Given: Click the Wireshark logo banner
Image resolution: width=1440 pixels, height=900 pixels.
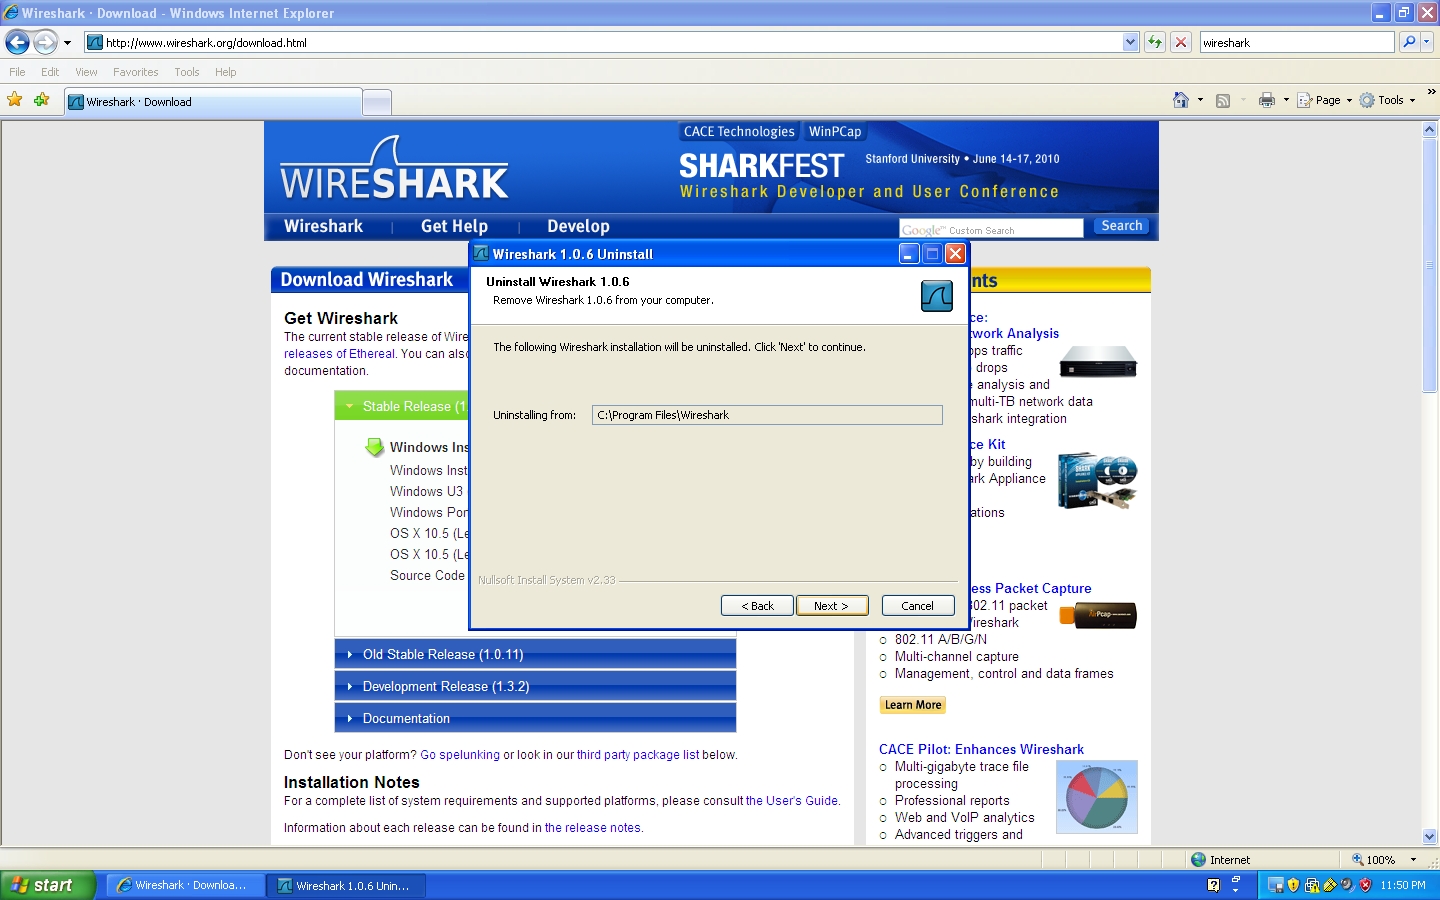Looking at the screenshot, I should point(394,168).
